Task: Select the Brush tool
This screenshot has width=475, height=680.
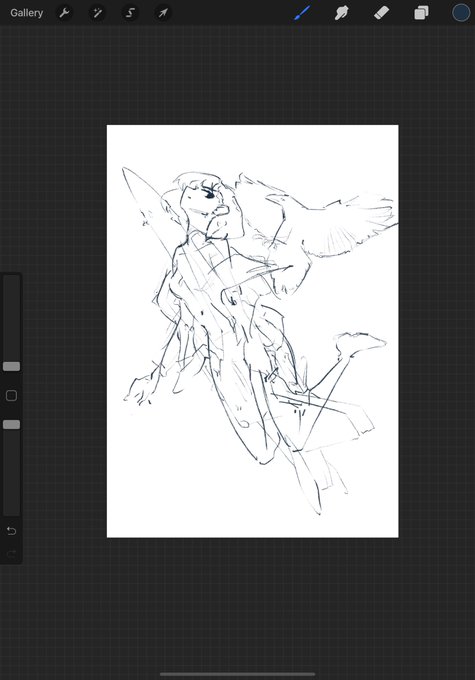Action: coord(302,13)
